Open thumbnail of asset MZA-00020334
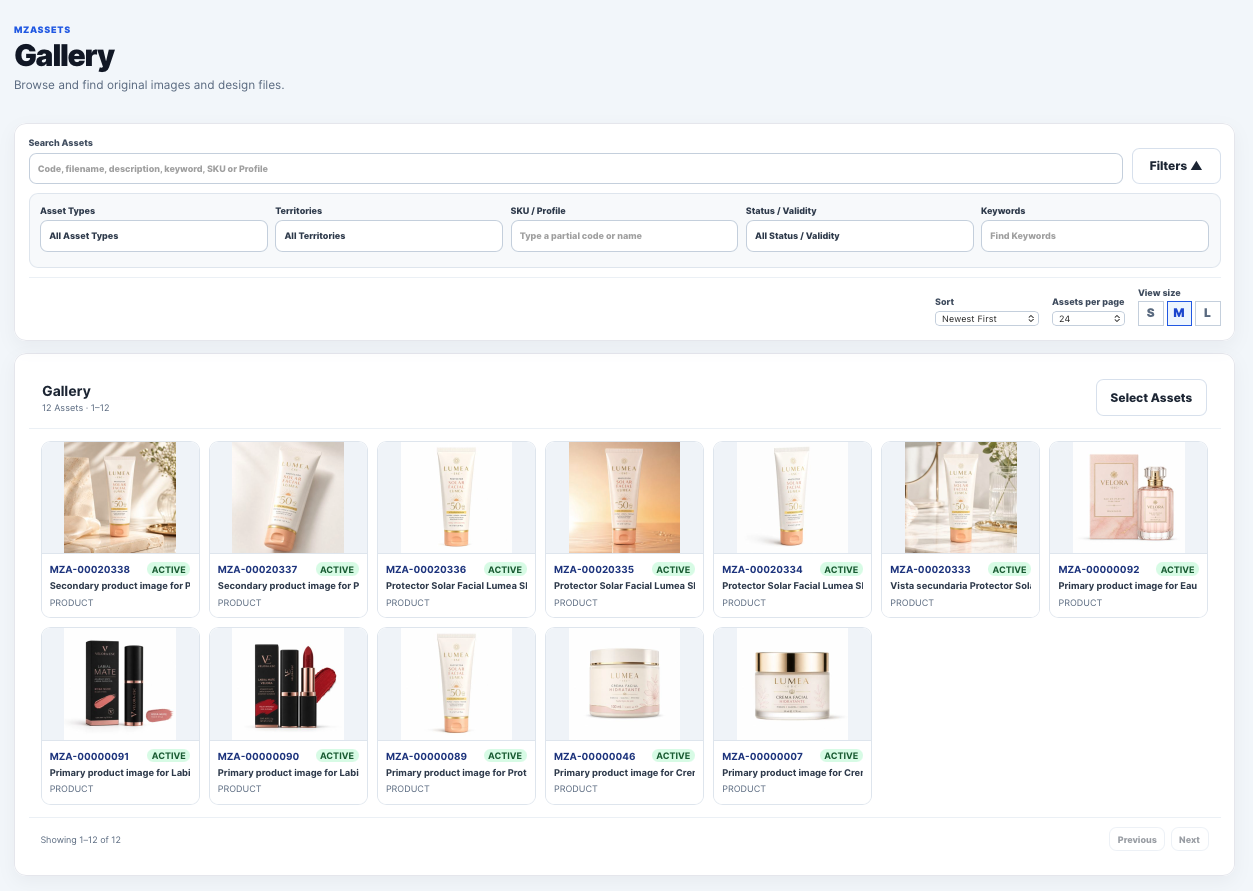The width and height of the screenshot is (1253, 891). click(x=792, y=498)
